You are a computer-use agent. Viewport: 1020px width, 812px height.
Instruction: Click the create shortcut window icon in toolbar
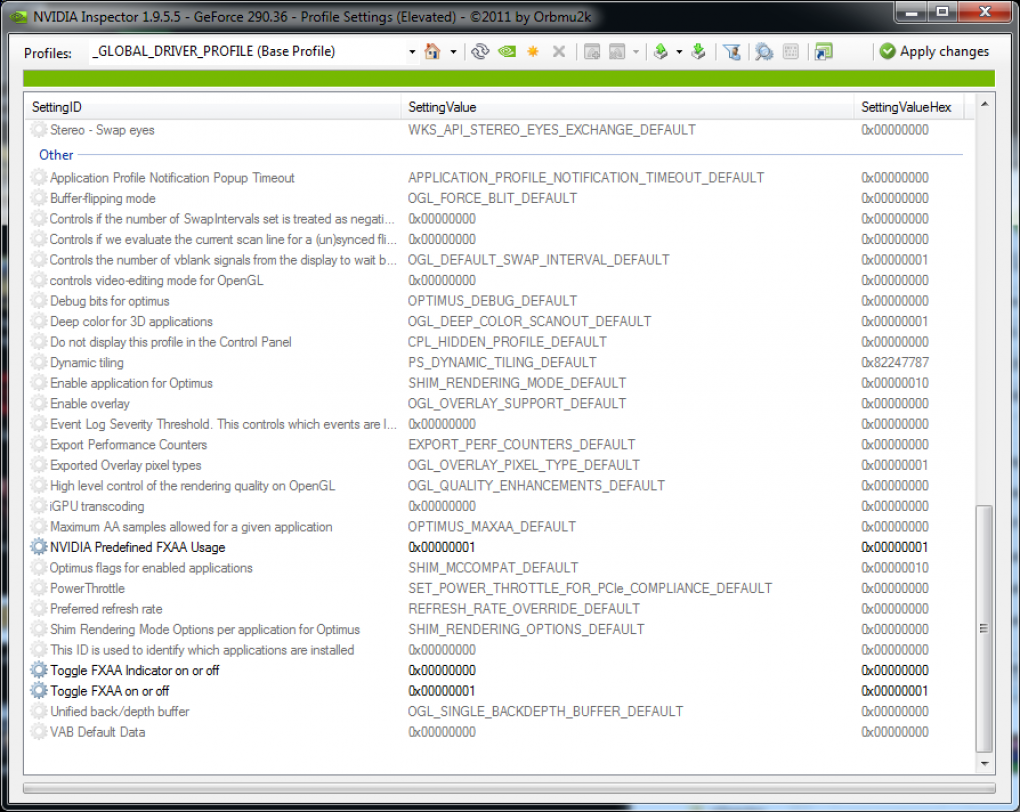click(824, 51)
